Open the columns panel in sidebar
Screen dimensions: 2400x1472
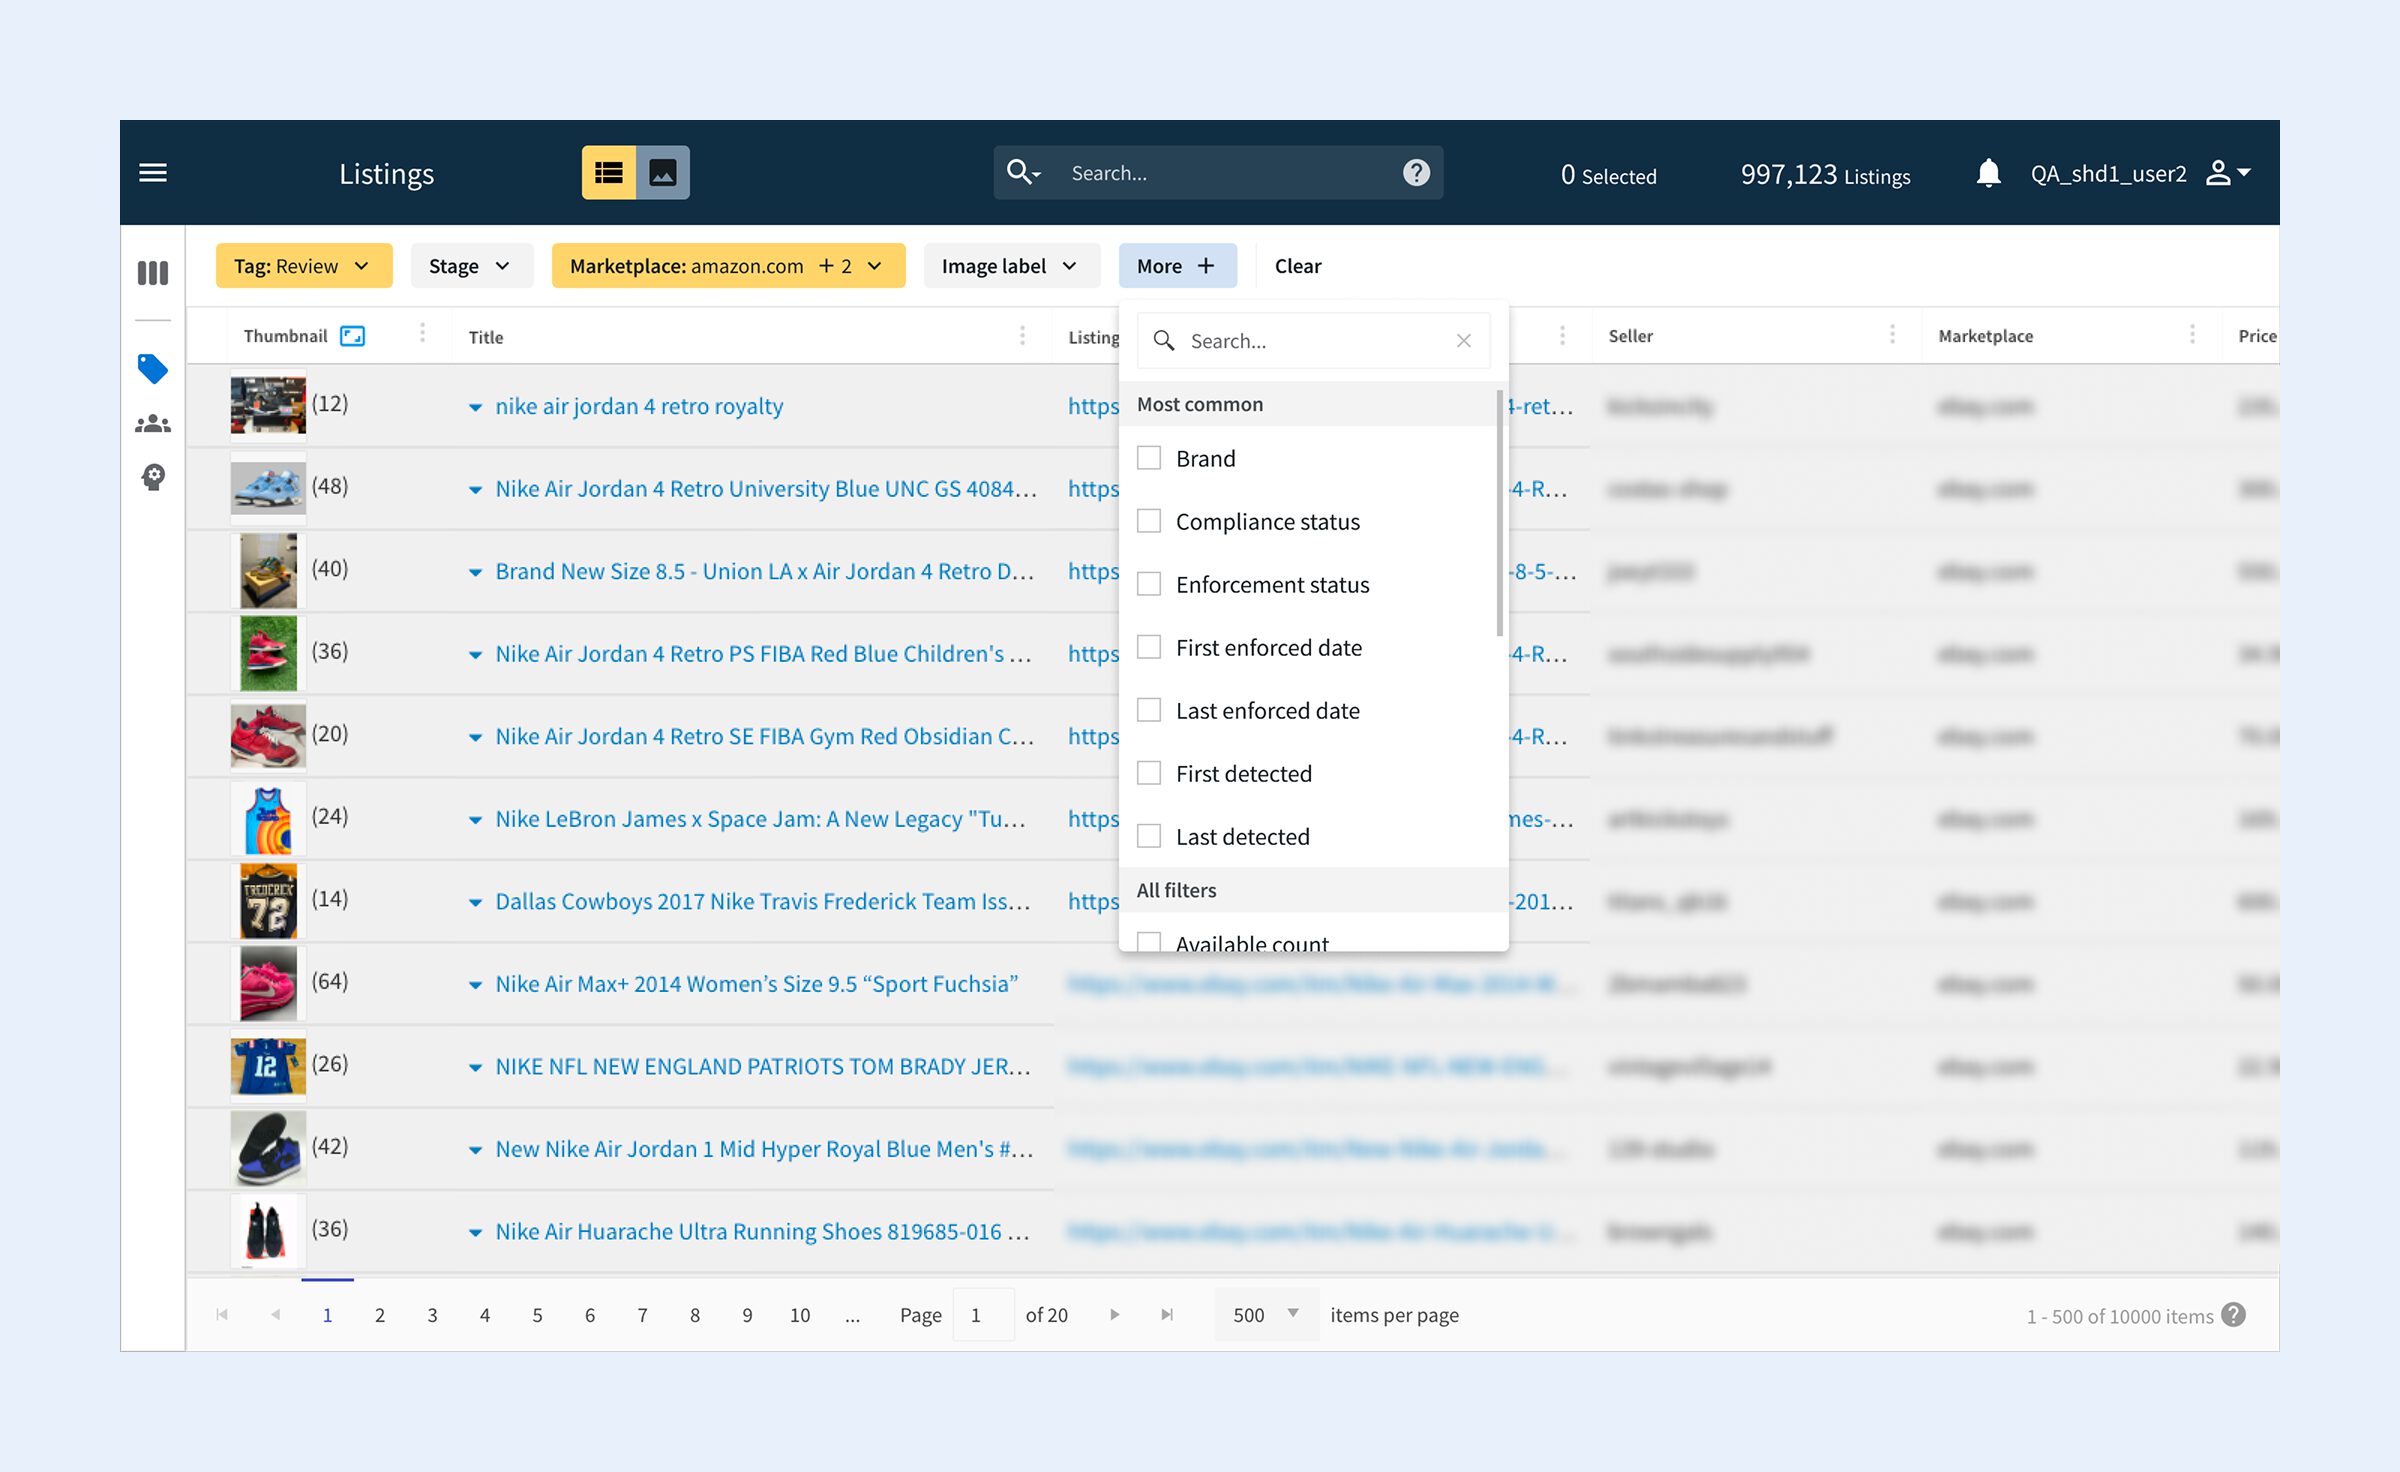coord(153,273)
